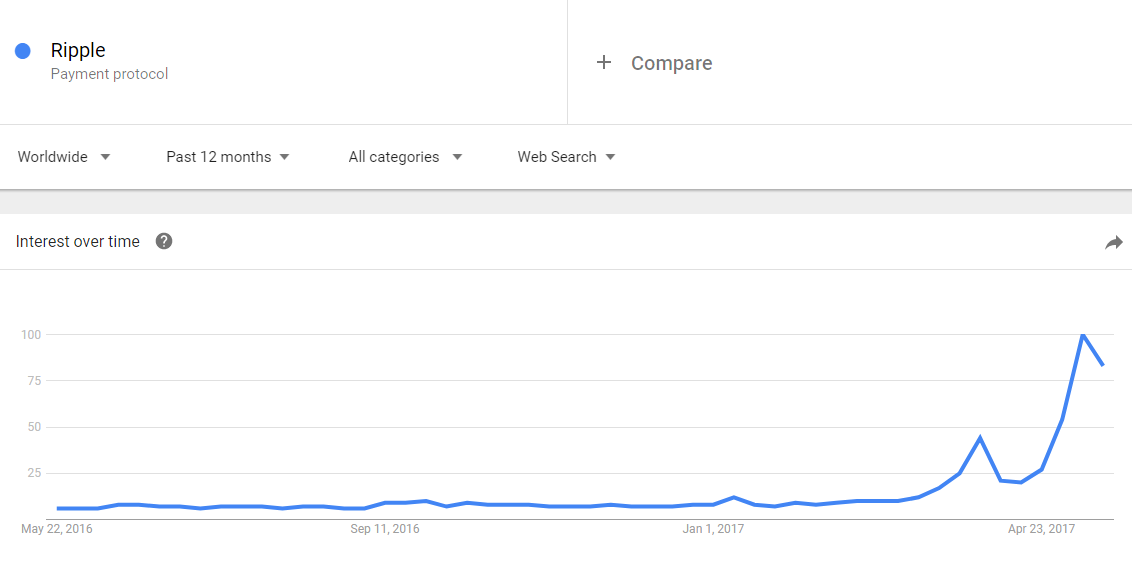
Task: Open the Interest over time help icon
Action: pos(164,241)
